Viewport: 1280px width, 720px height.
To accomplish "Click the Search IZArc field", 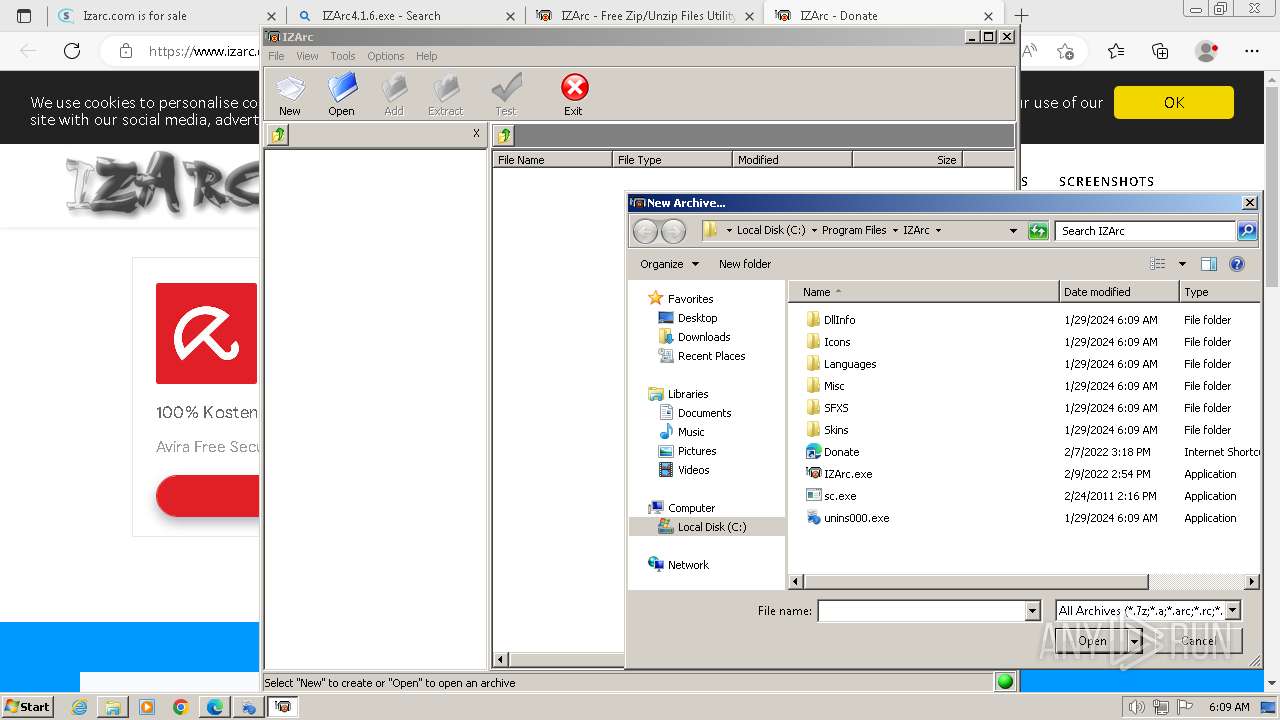I will [1146, 231].
